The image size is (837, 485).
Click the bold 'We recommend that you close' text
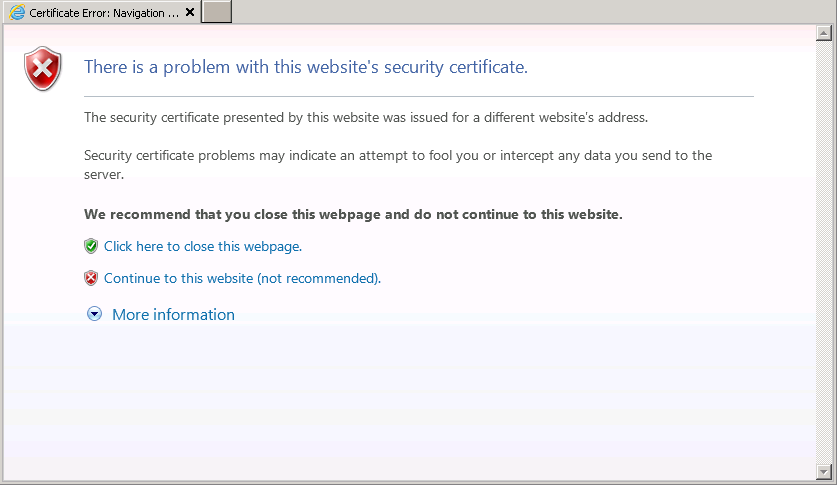click(x=353, y=214)
